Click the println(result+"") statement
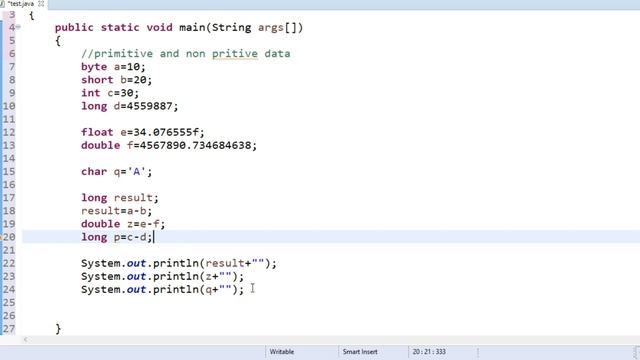The image size is (640, 360). (x=179, y=263)
